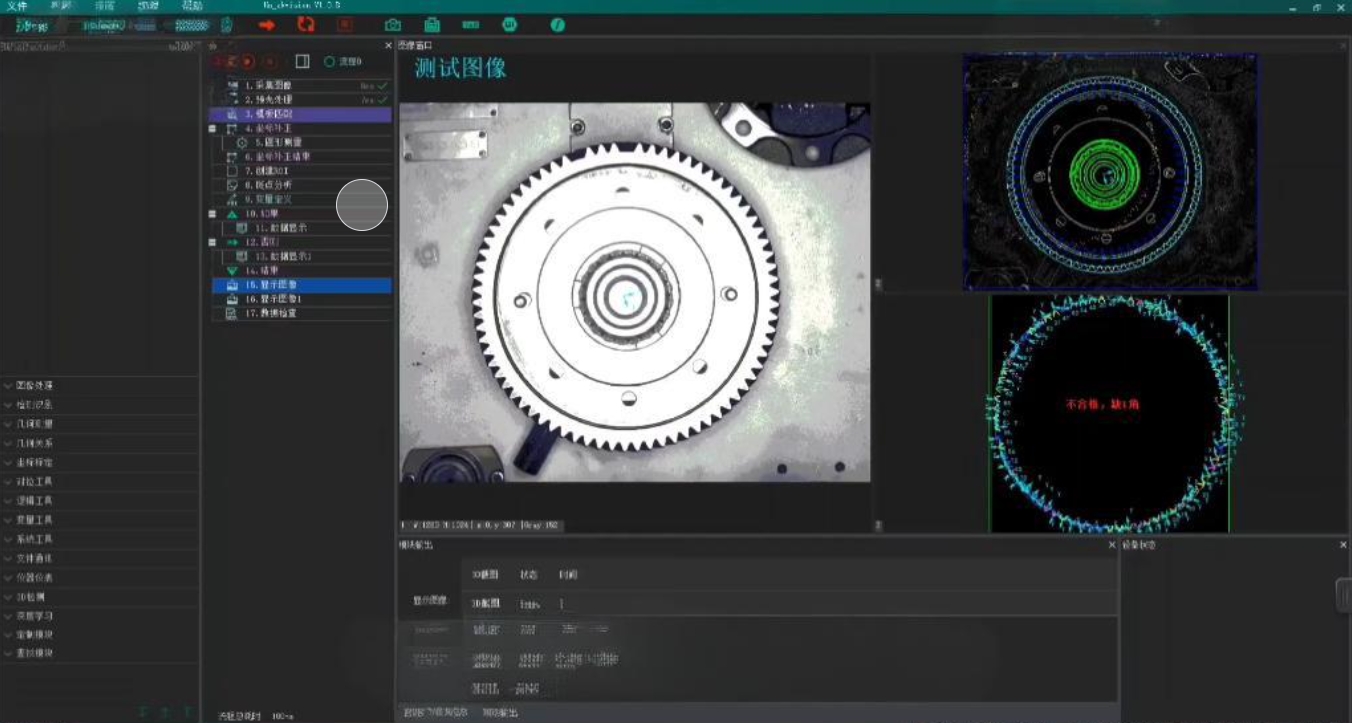The height and width of the screenshot is (723, 1352).
Task: Select step 17 in the flow list
Action: pyautogui.click(x=270, y=313)
